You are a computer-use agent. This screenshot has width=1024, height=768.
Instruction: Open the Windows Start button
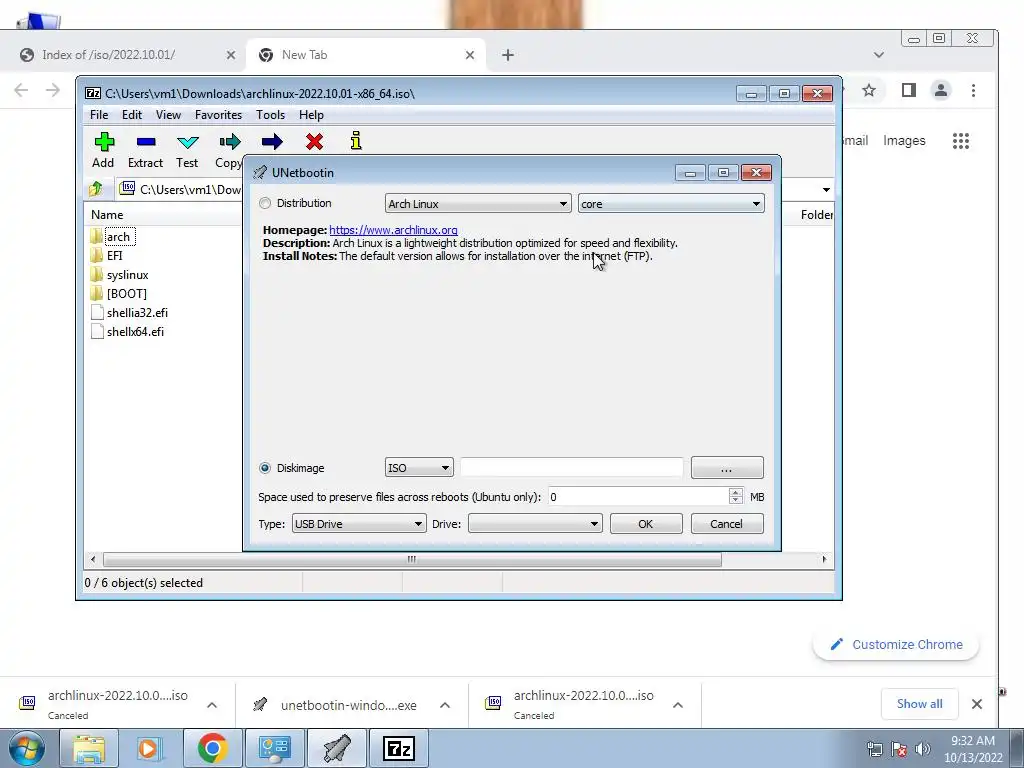coord(25,748)
